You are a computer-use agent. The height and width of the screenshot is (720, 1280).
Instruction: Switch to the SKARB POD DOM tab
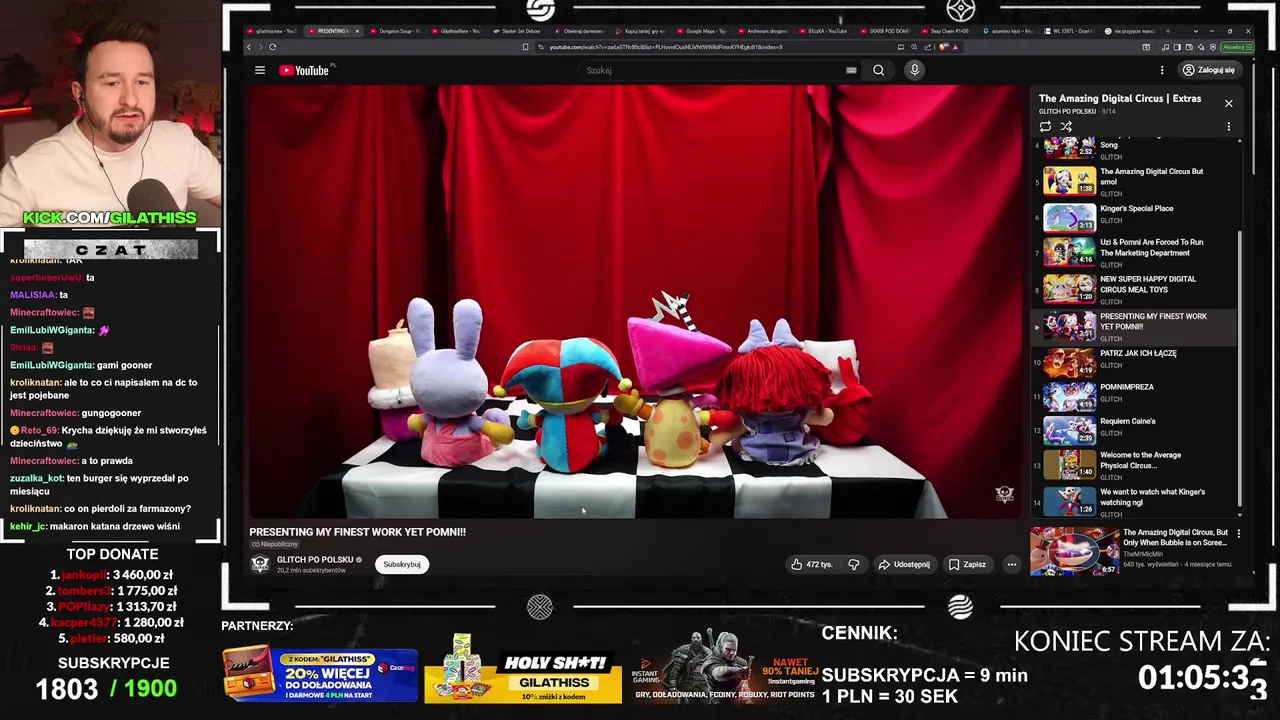coord(885,31)
